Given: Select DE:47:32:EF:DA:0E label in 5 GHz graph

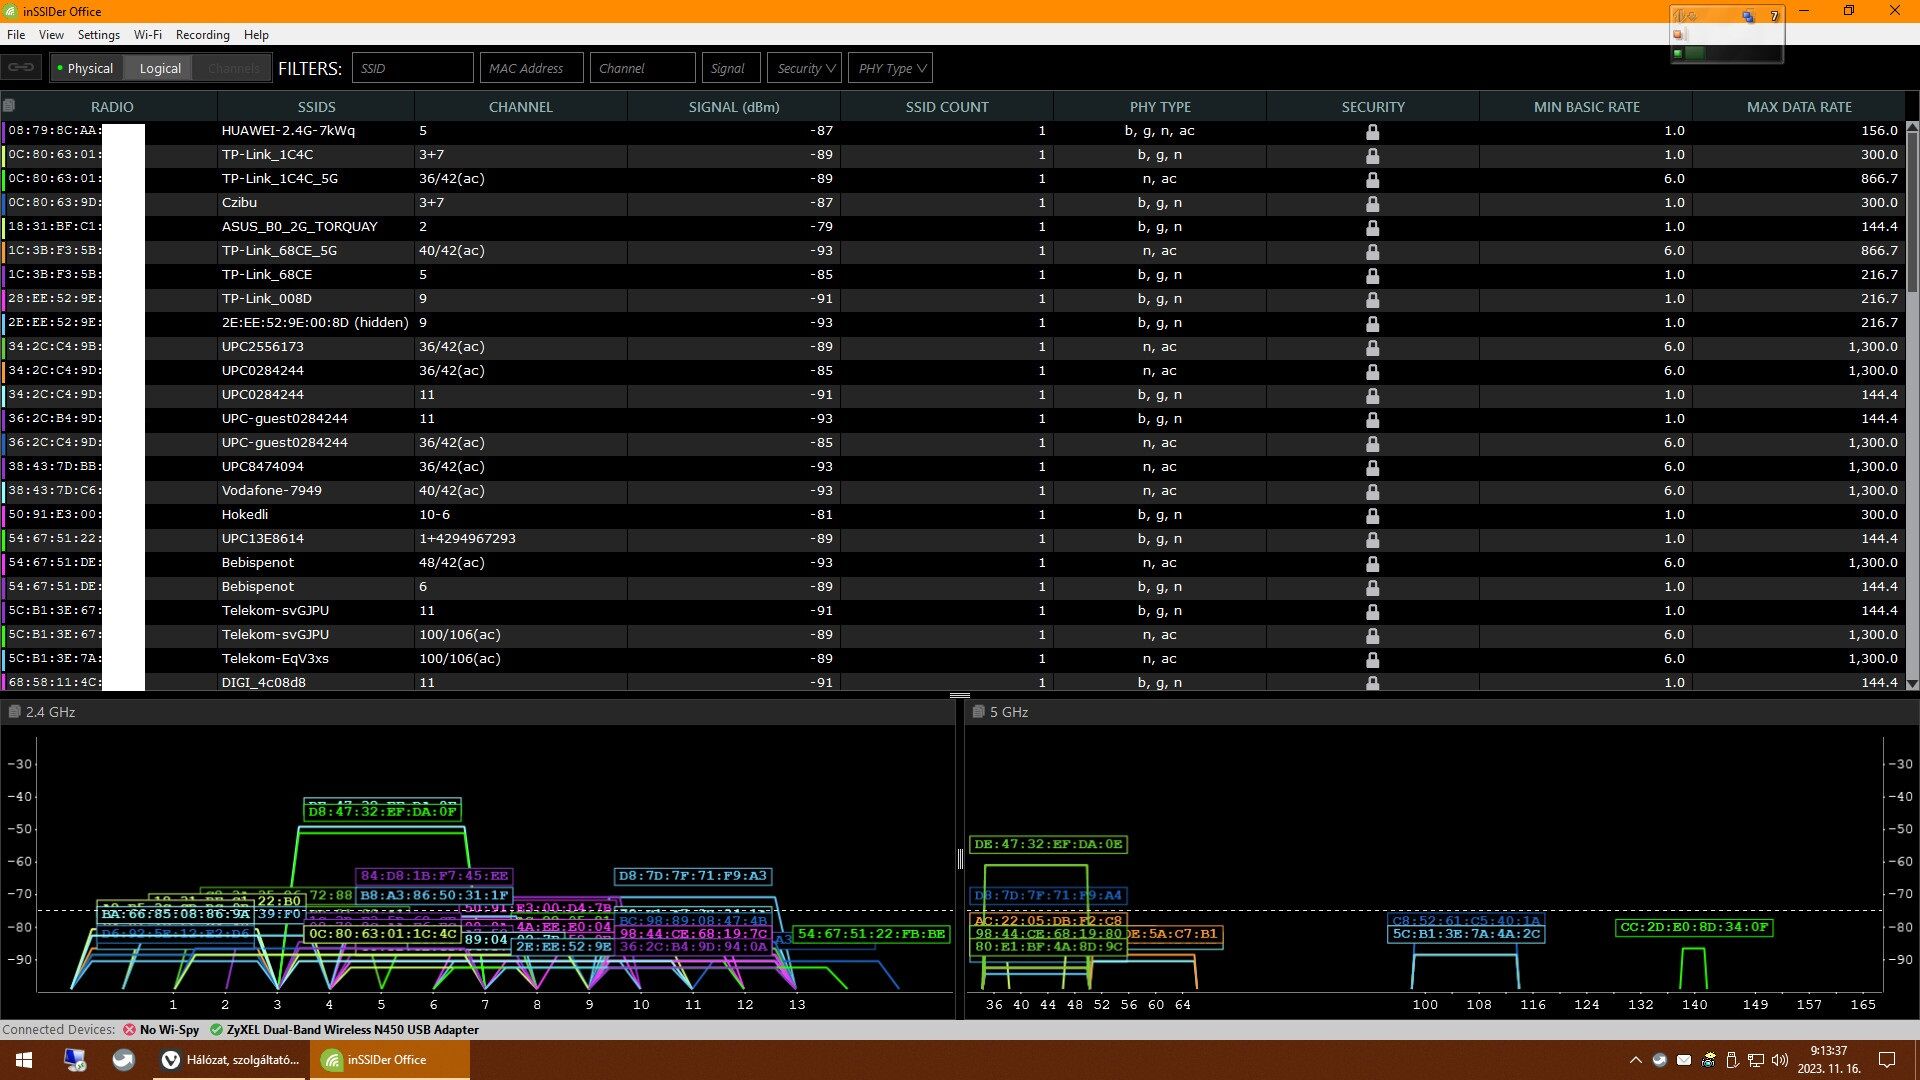Looking at the screenshot, I should coord(1048,844).
